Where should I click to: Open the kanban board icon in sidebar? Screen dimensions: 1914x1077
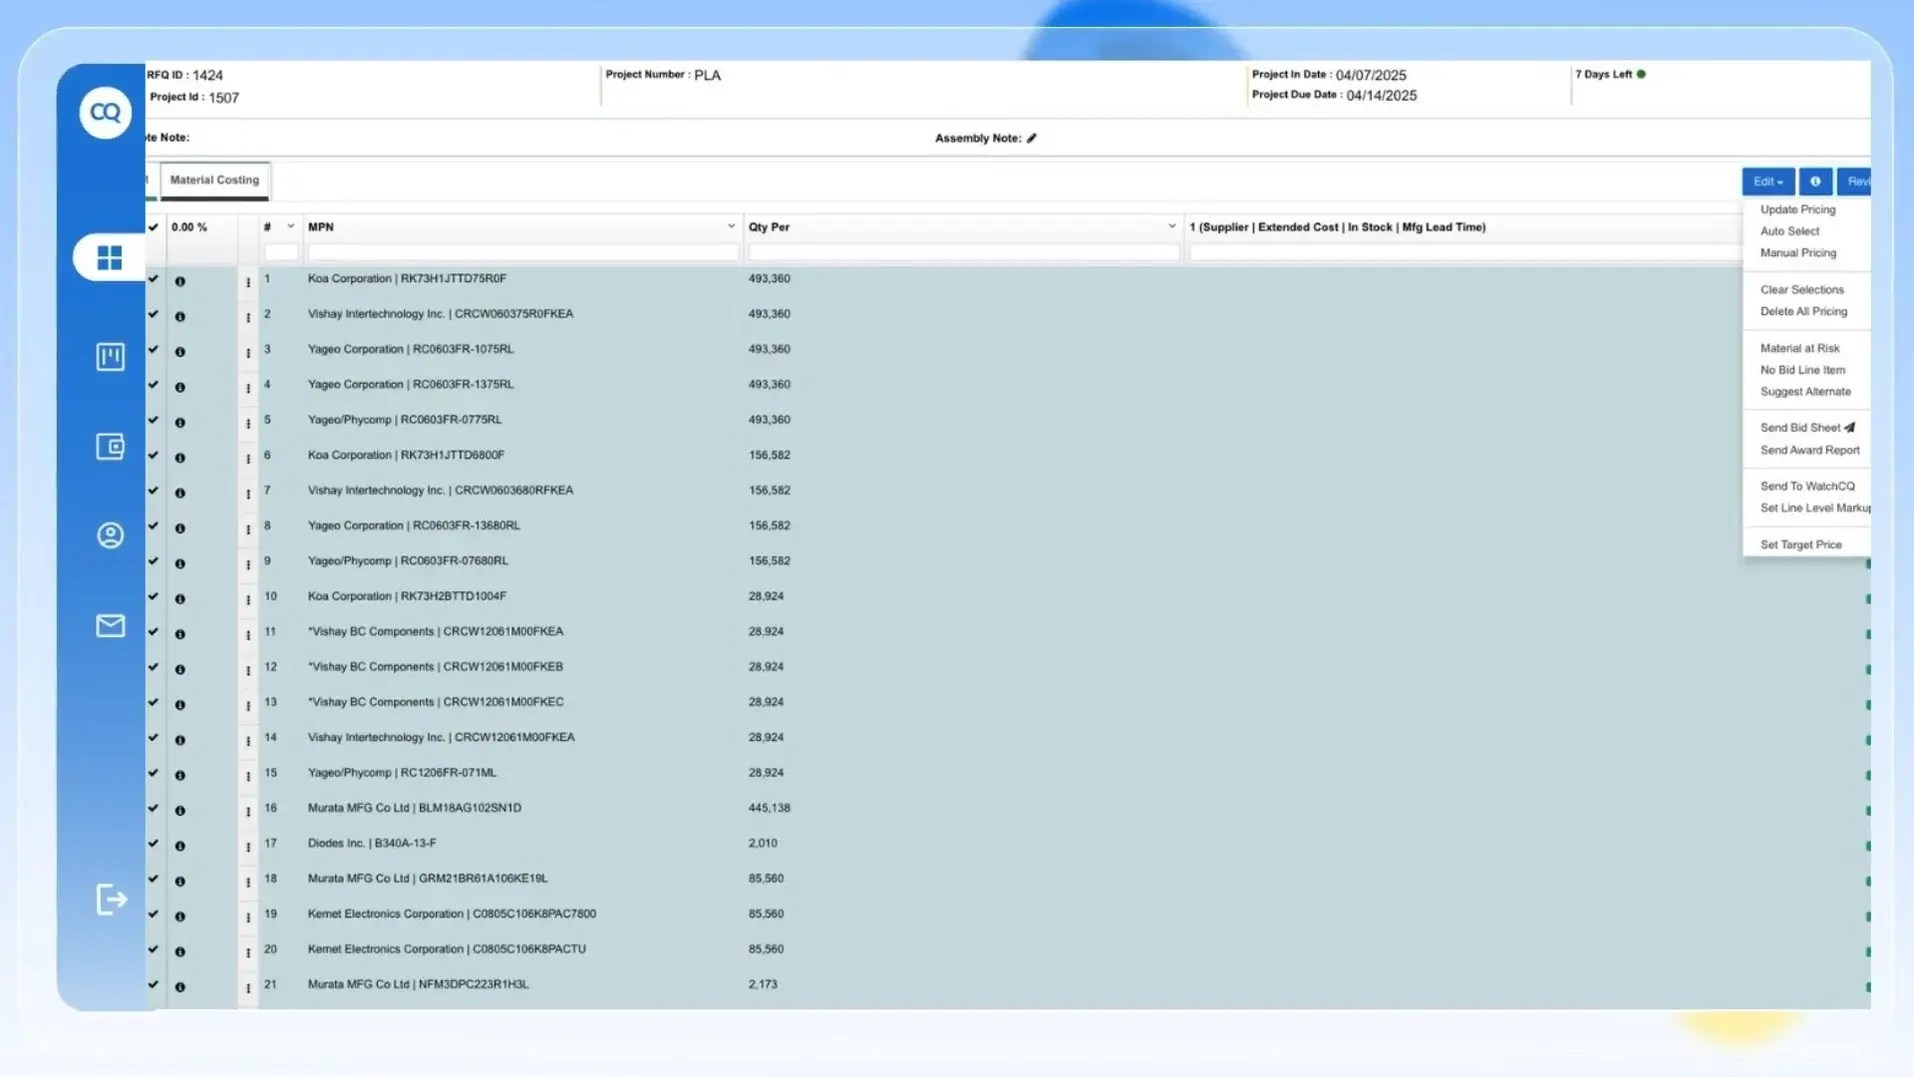pyautogui.click(x=110, y=357)
